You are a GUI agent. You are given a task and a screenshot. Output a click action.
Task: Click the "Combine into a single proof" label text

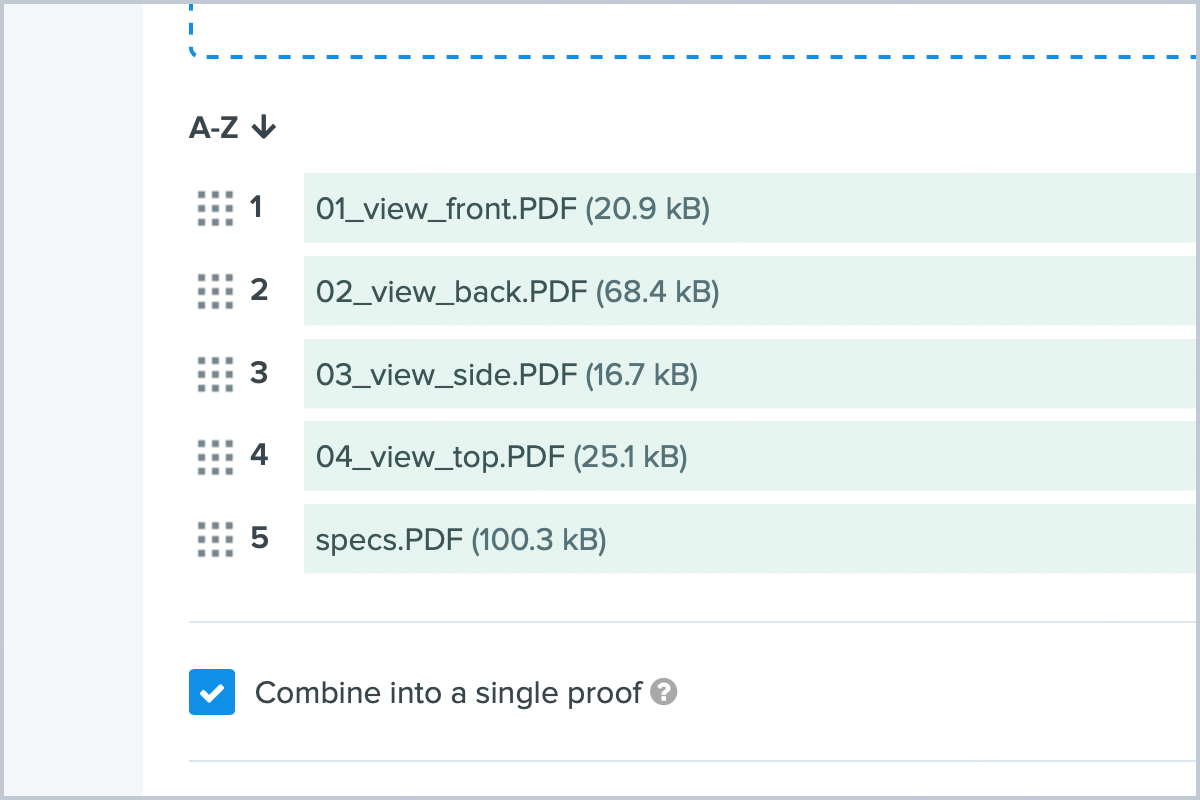pyautogui.click(x=448, y=692)
